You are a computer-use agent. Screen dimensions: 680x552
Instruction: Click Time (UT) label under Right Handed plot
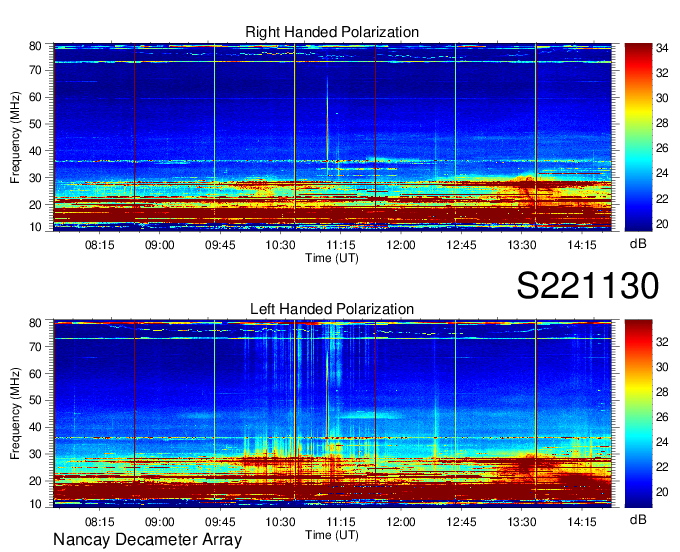[332, 258]
